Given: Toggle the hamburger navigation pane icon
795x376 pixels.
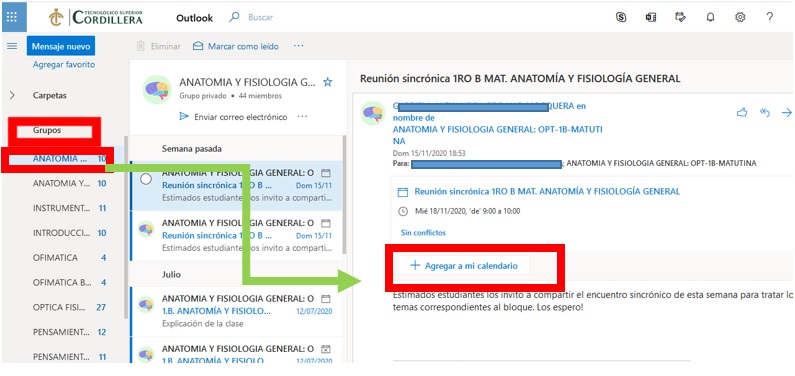Looking at the screenshot, I should click(x=12, y=46).
